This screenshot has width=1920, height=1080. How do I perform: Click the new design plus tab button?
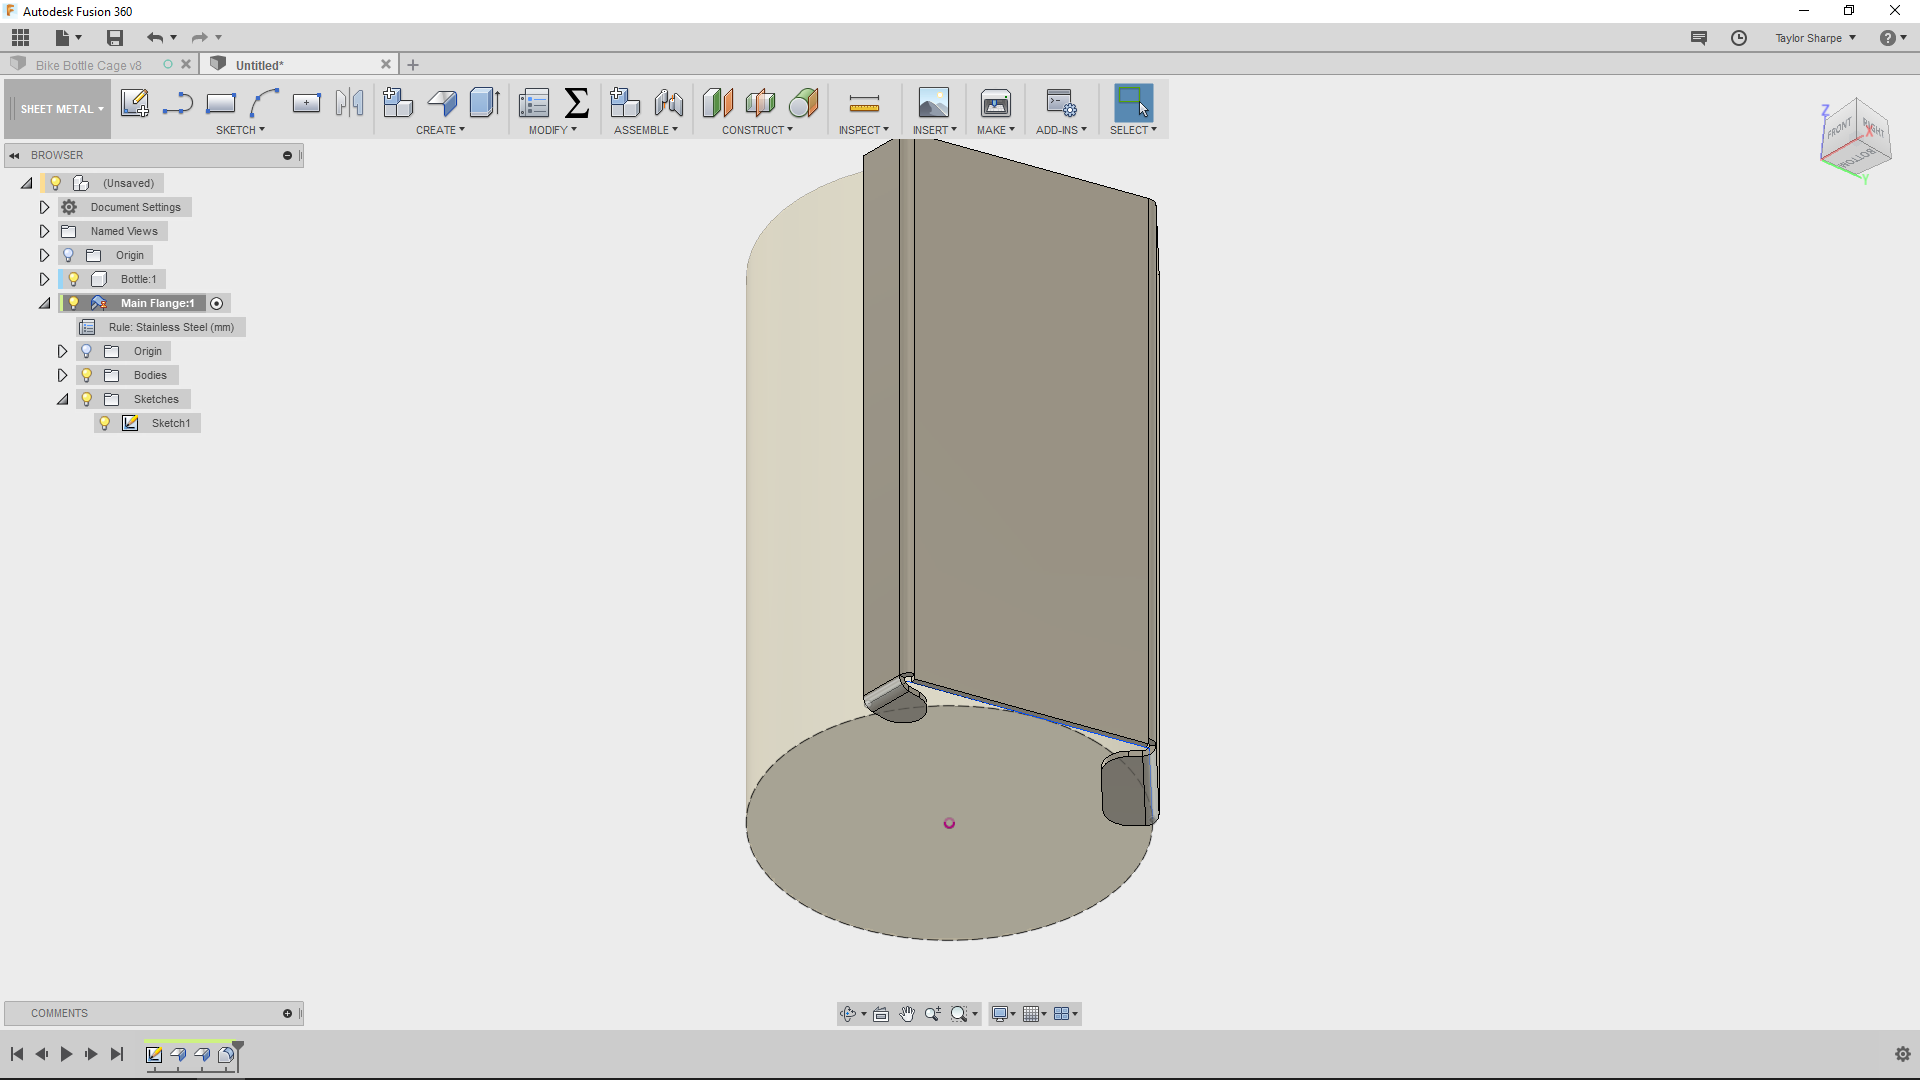pyautogui.click(x=413, y=65)
